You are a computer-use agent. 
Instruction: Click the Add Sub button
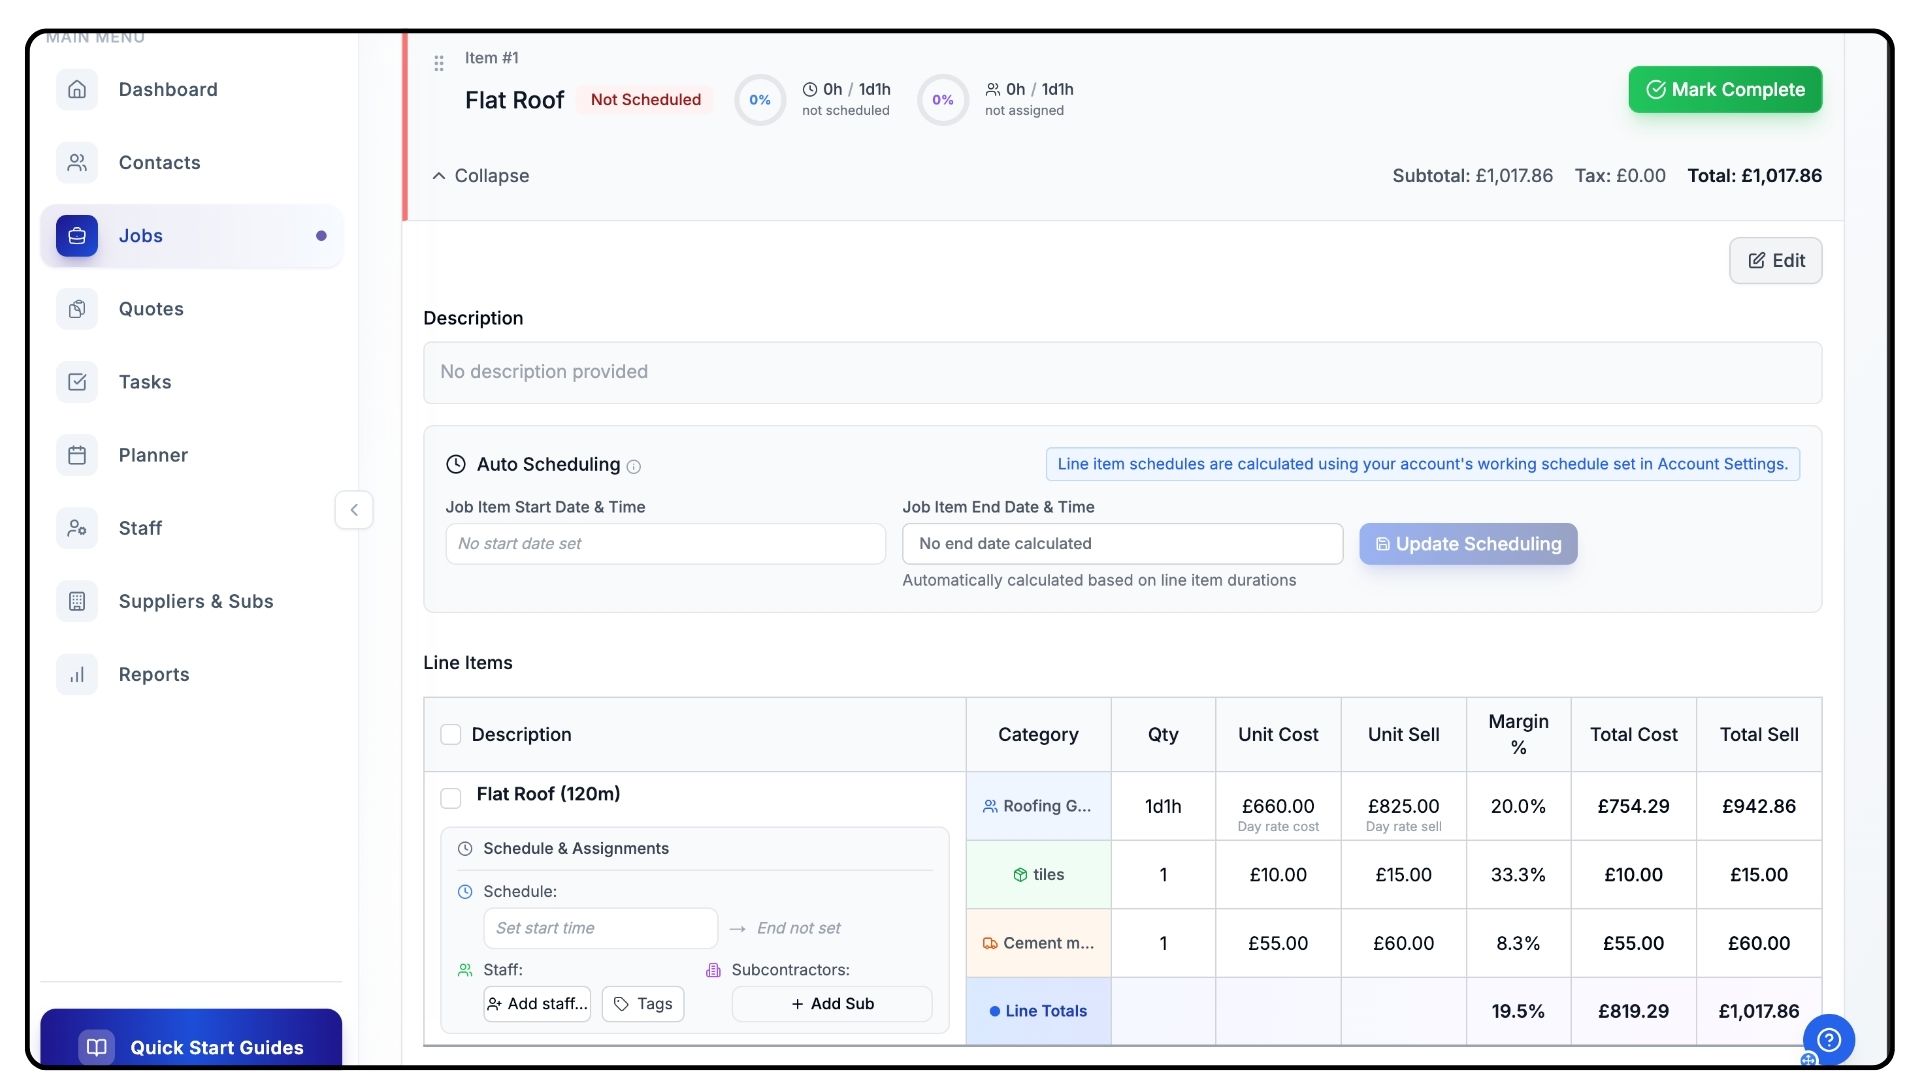[832, 1004]
